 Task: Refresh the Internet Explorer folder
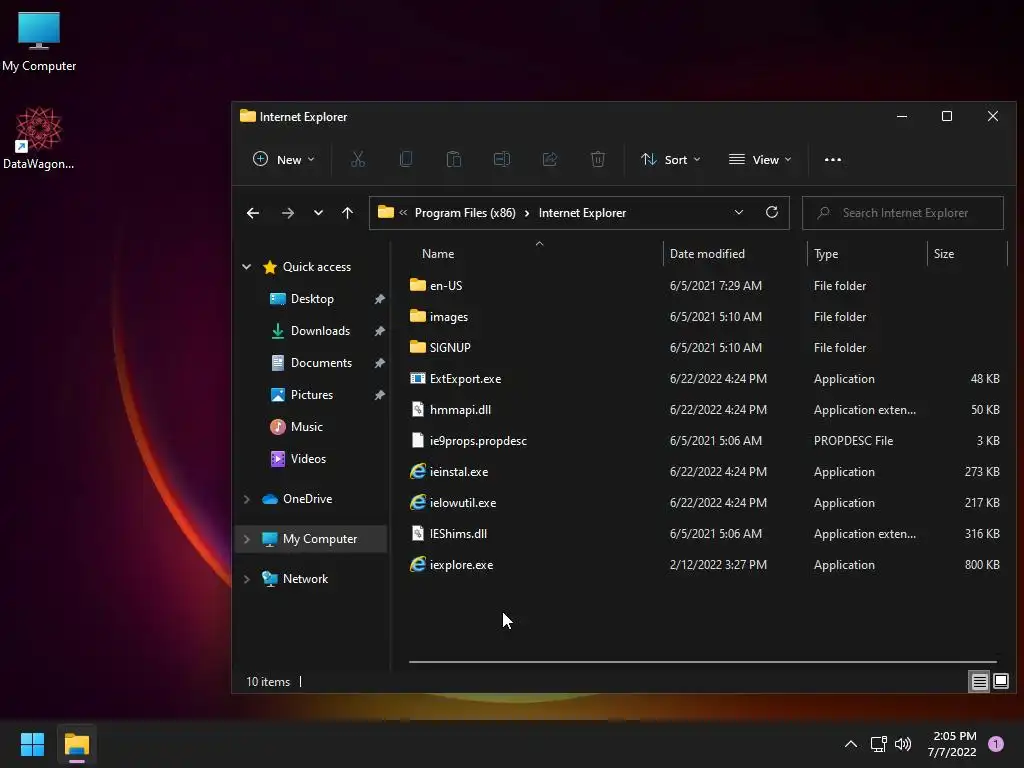coord(772,212)
